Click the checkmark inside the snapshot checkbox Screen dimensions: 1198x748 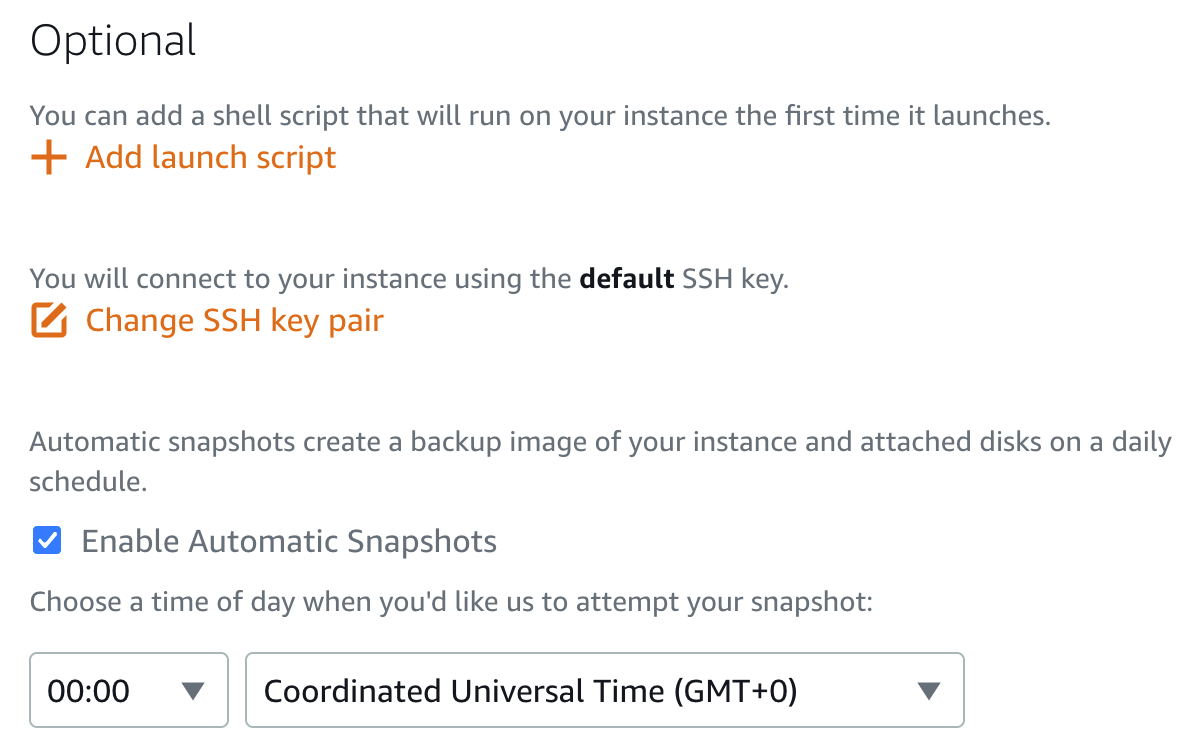point(47,540)
